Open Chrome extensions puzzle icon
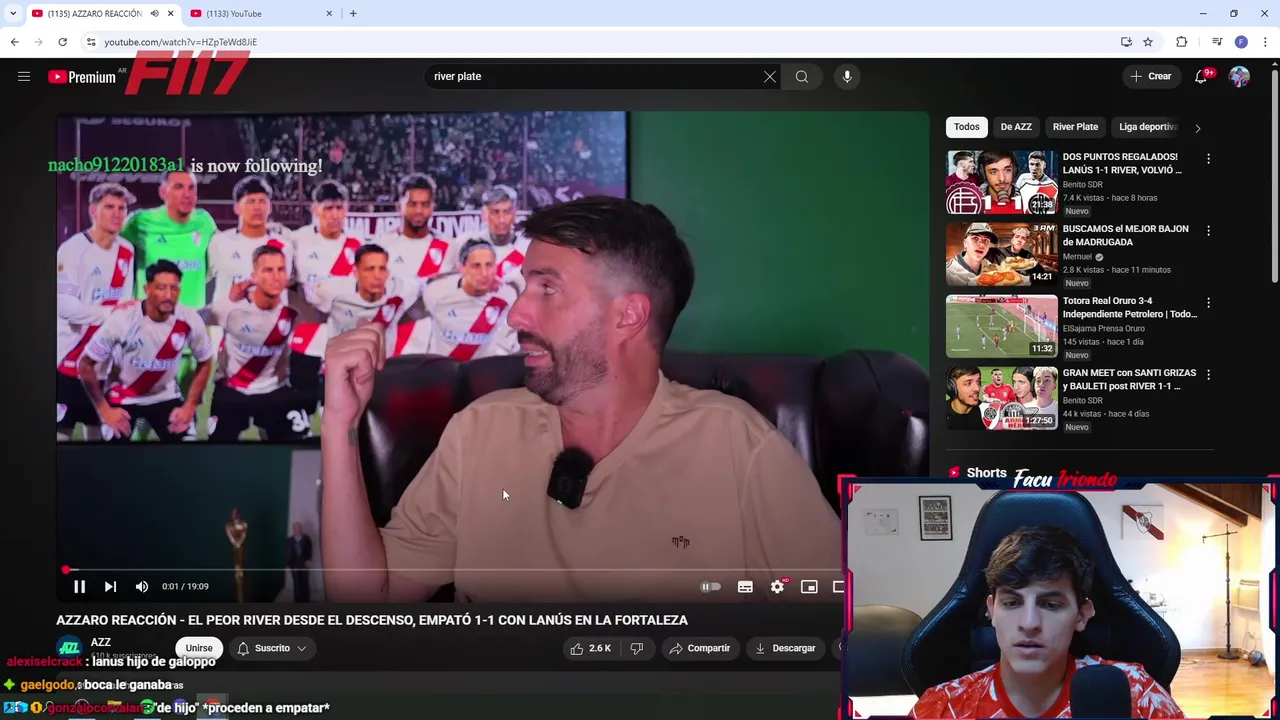Image resolution: width=1280 pixels, height=720 pixels. click(x=1182, y=42)
